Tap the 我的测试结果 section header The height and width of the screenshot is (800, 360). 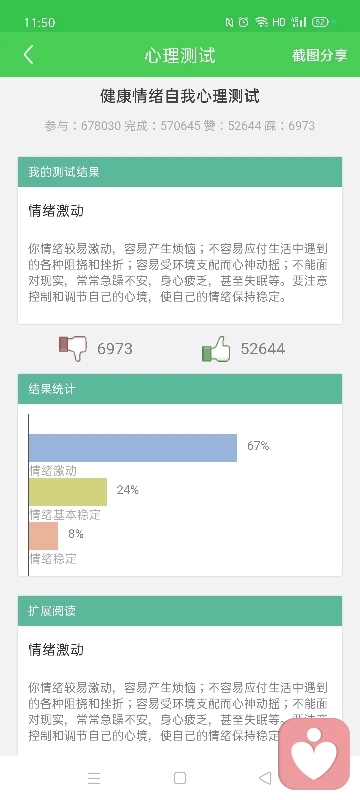(x=180, y=172)
